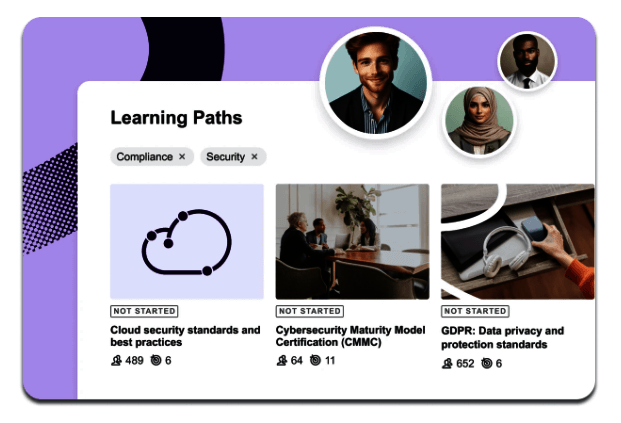Remove the Compliance filter tag
The height and width of the screenshot is (423, 621).
click(182, 157)
